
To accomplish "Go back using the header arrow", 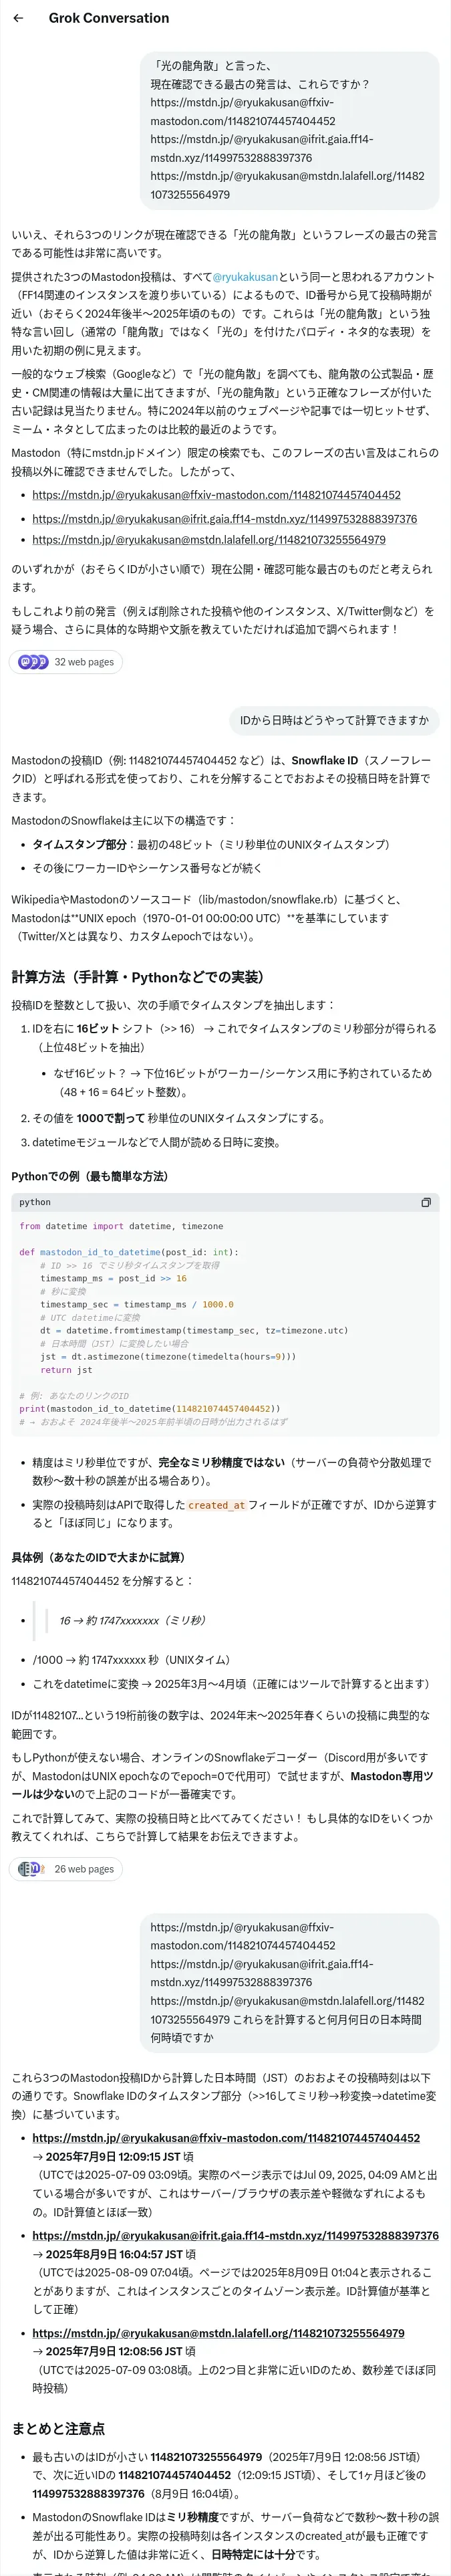I will coord(18,18).
